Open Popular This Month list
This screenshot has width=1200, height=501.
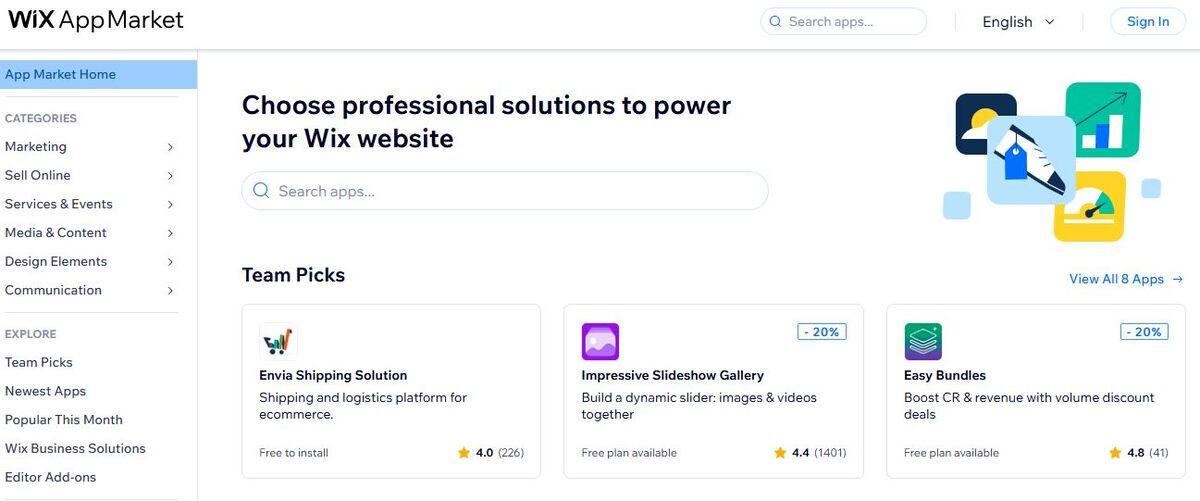tap(64, 420)
